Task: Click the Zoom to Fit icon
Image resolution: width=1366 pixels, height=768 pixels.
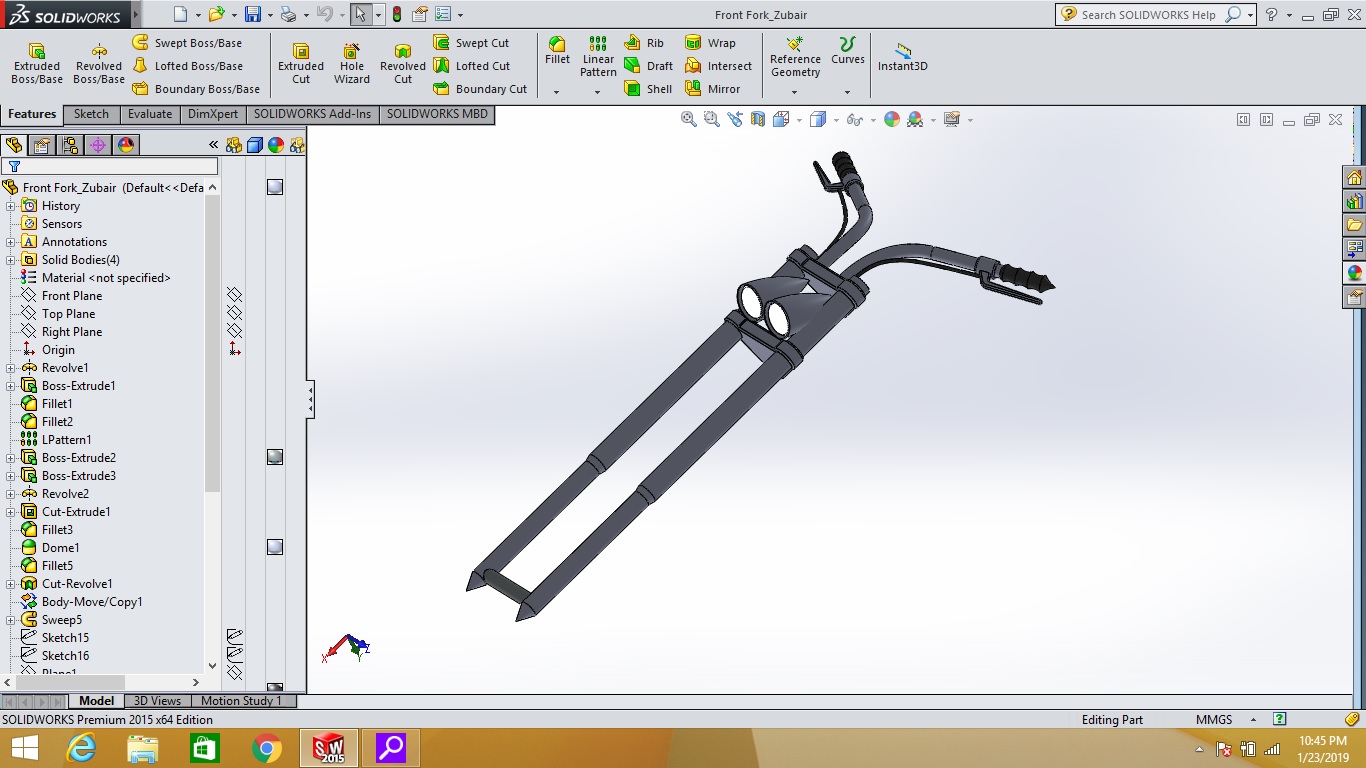Action: (689, 119)
